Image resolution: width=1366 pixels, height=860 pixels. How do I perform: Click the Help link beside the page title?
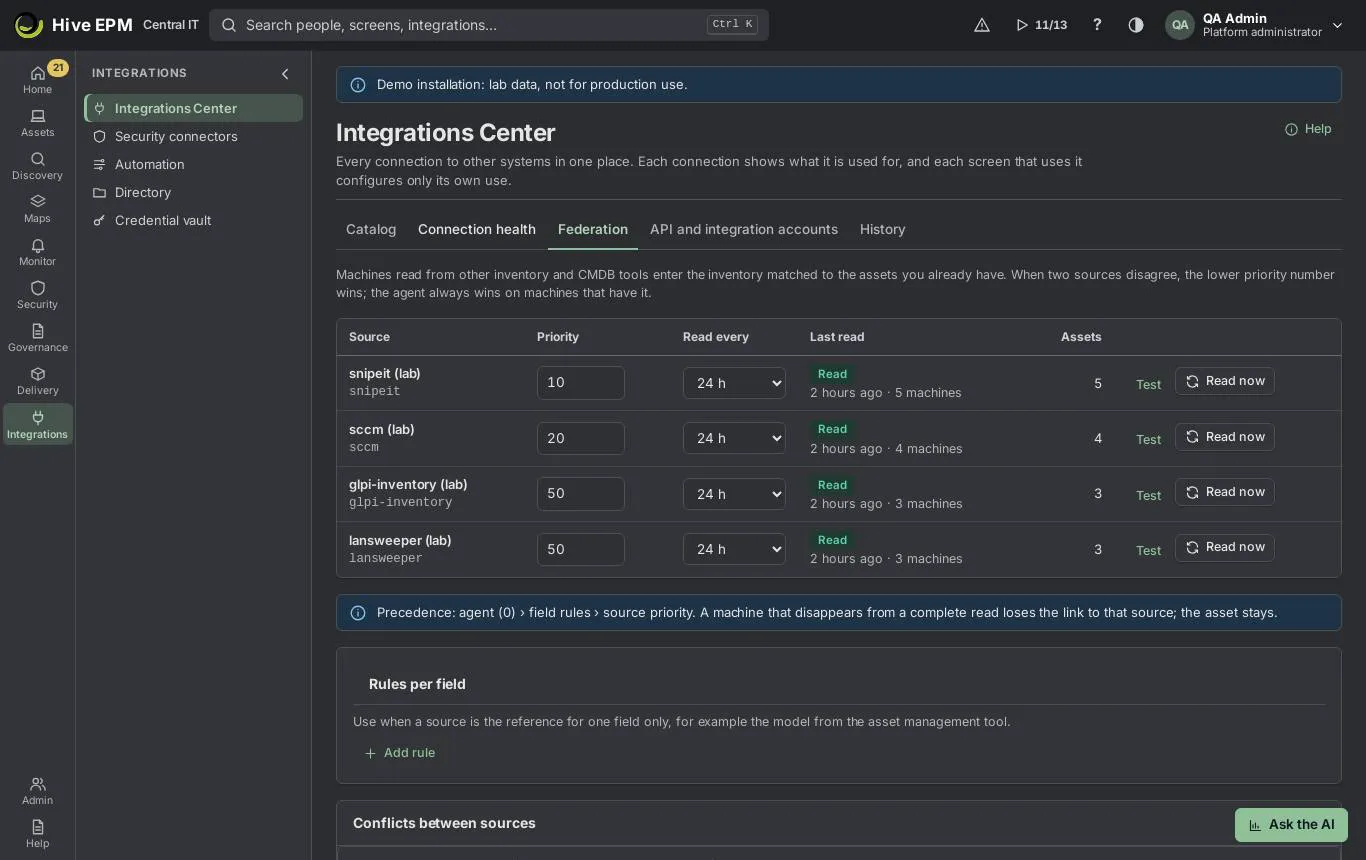[x=1308, y=129]
